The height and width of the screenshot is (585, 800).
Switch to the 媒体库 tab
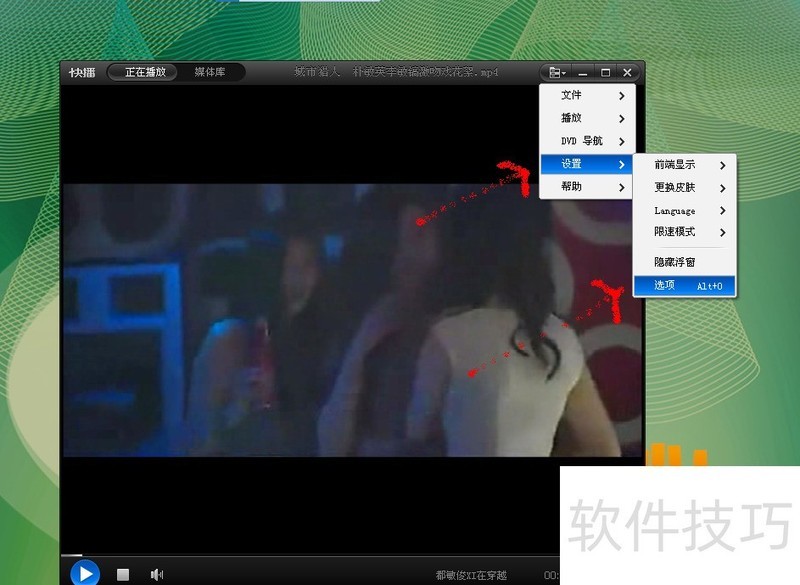pos(209,72)
